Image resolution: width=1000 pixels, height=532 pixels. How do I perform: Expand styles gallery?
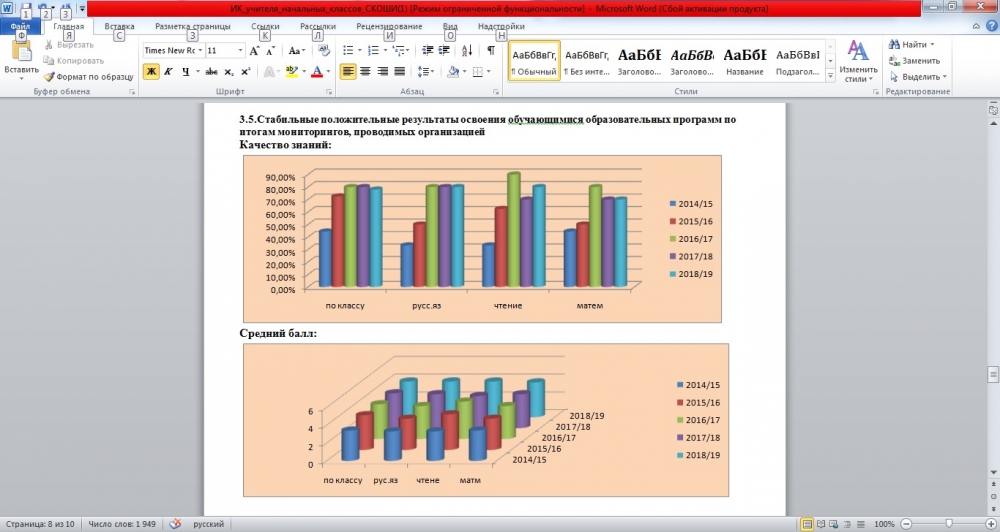(x=830, y=76)
